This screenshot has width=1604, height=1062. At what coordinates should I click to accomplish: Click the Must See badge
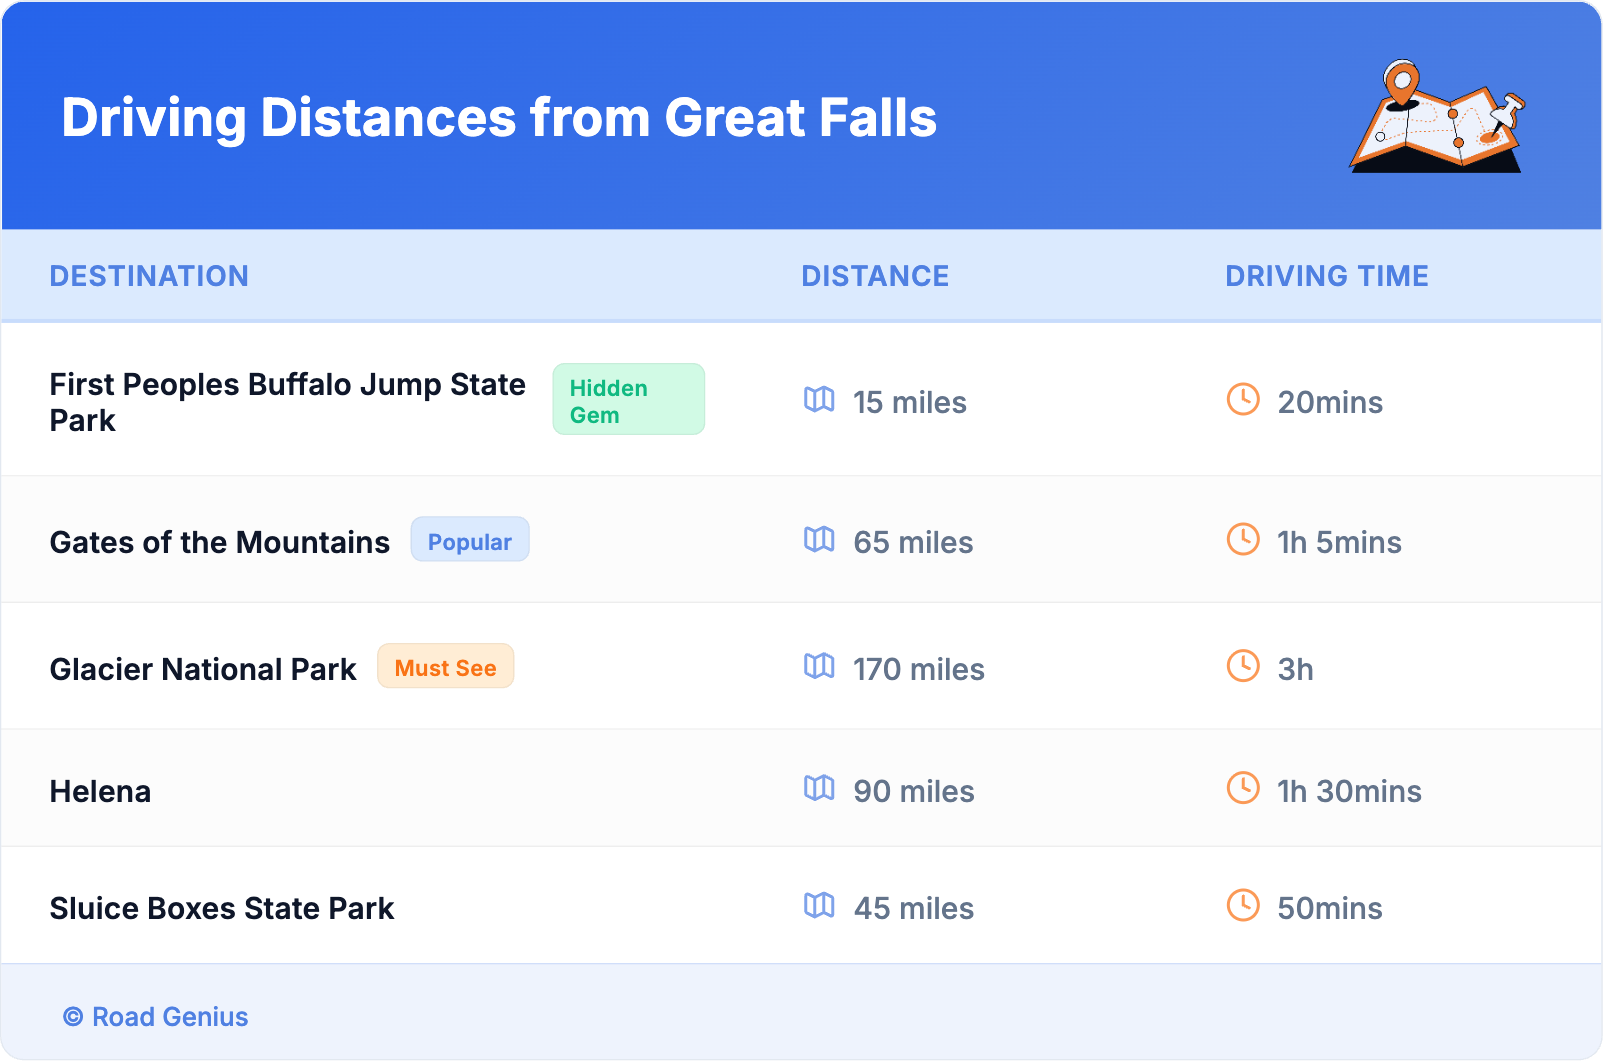click(445, 667)
